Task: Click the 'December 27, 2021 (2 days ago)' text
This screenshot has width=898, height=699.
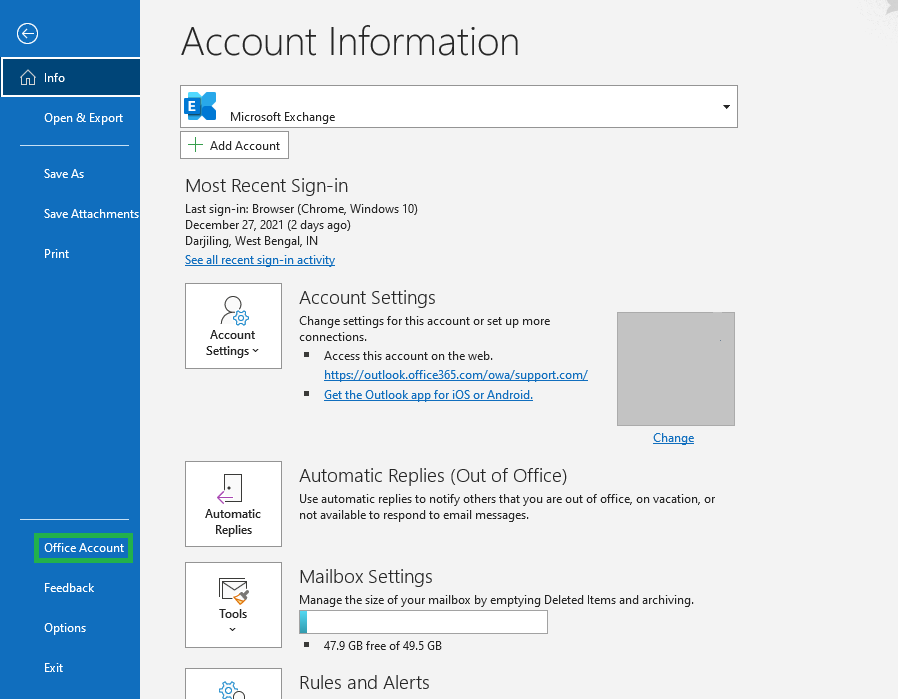Action: (267, 225)
